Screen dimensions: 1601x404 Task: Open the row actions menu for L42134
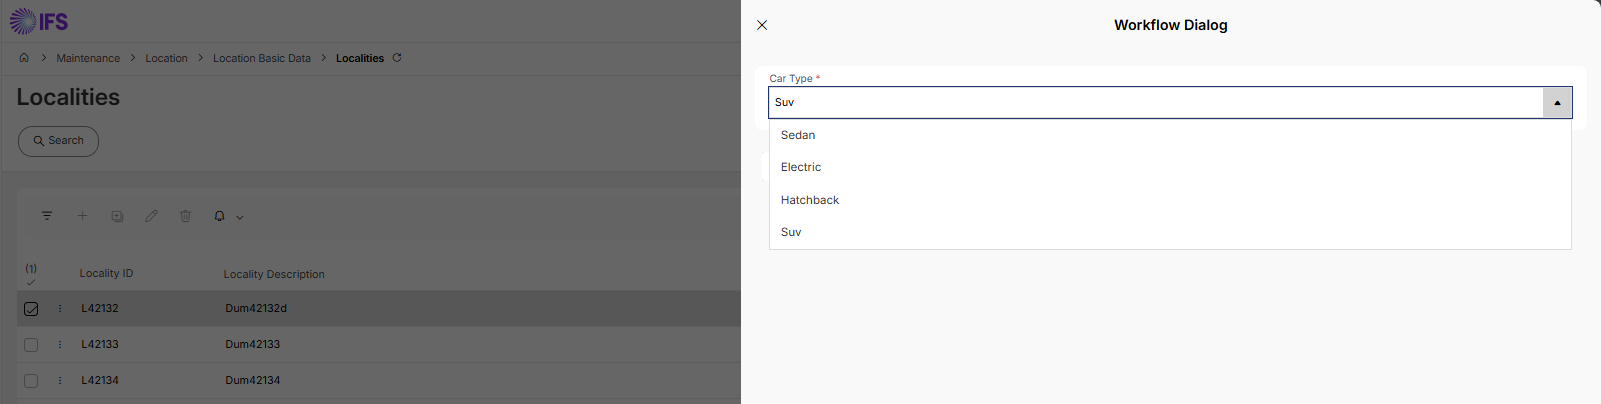coord(60,381)
